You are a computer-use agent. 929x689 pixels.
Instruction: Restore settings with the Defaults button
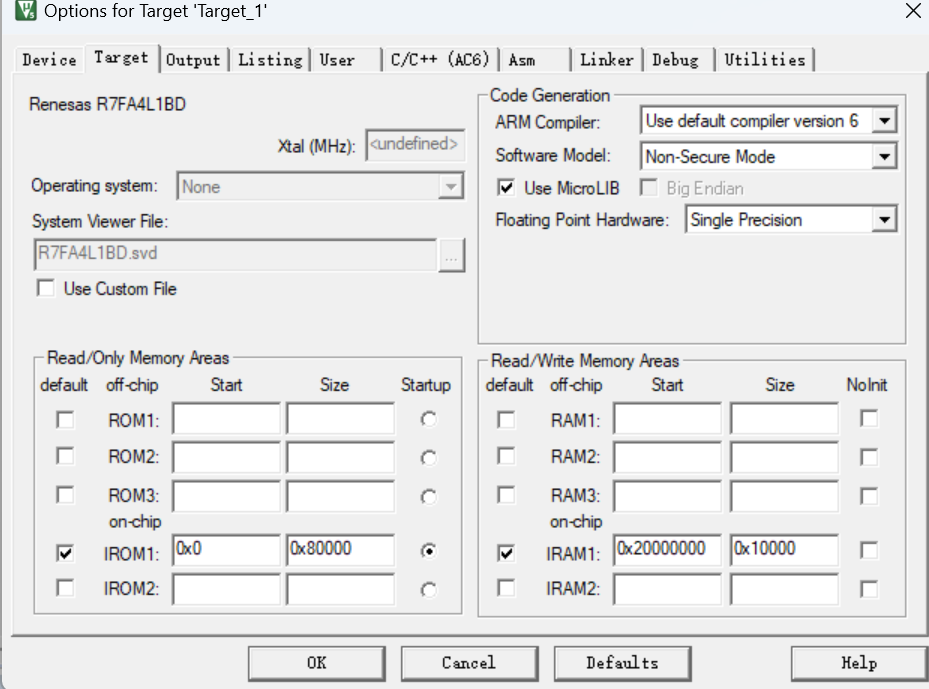[622, 663]
